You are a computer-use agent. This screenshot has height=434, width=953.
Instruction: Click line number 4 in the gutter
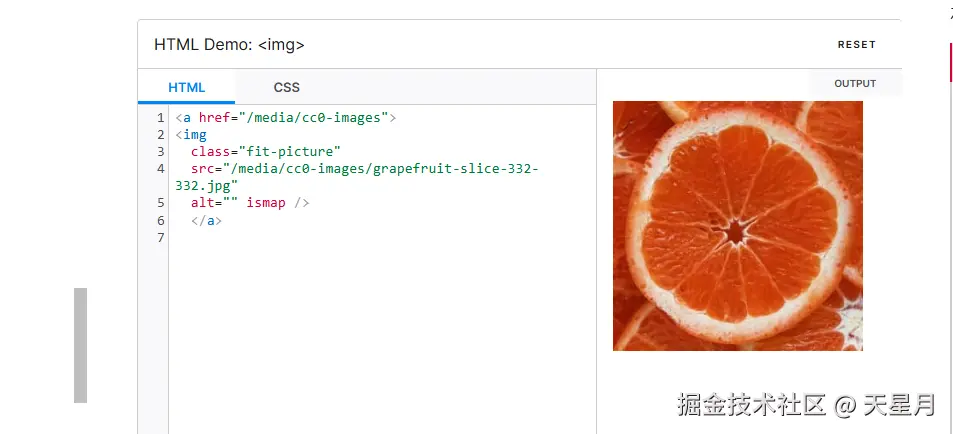pos(160,168)
